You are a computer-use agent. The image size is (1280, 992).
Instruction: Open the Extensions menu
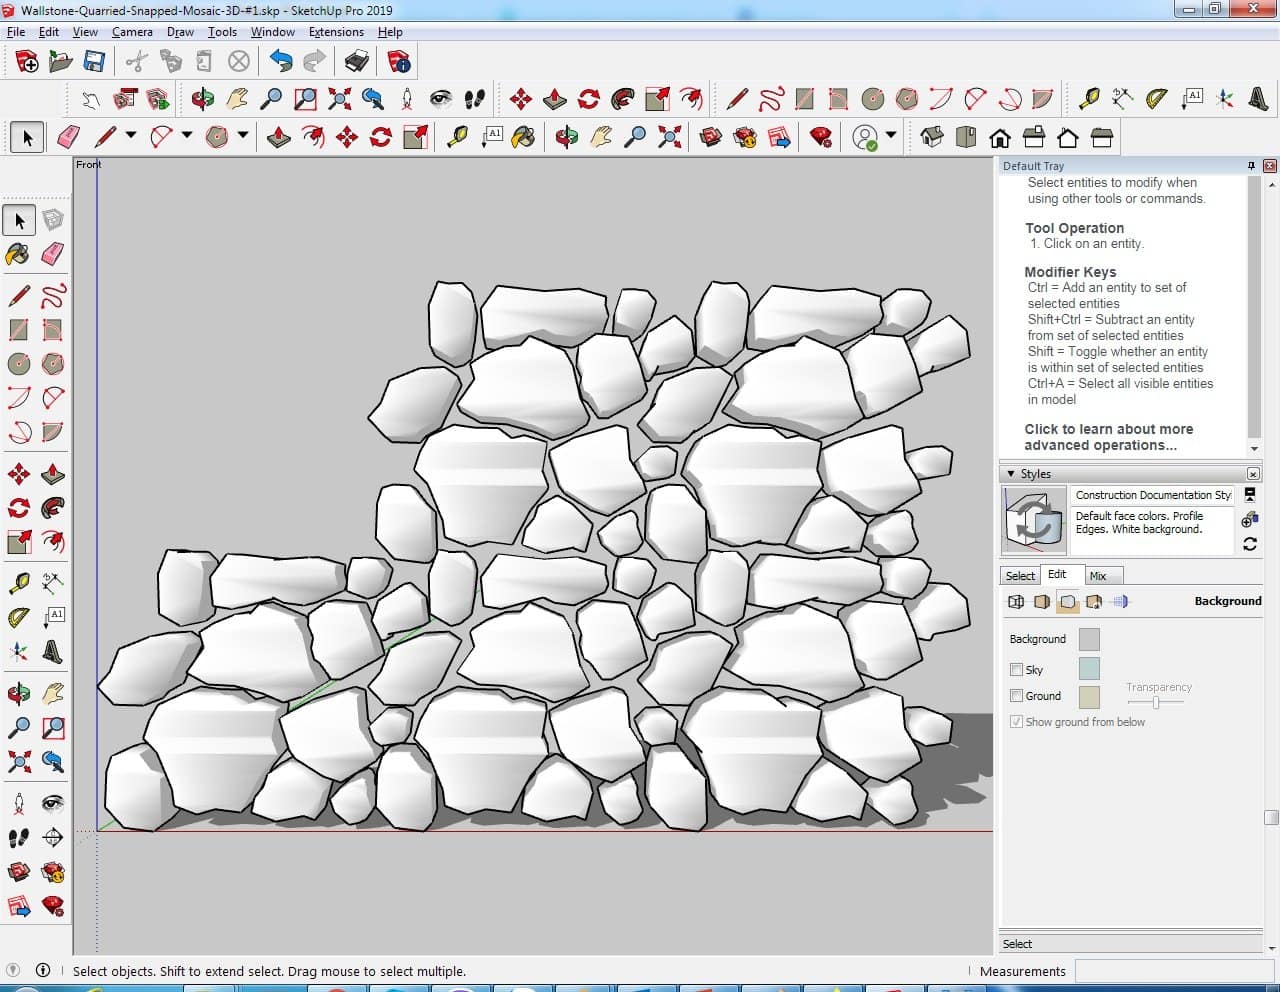coord(336,32)
